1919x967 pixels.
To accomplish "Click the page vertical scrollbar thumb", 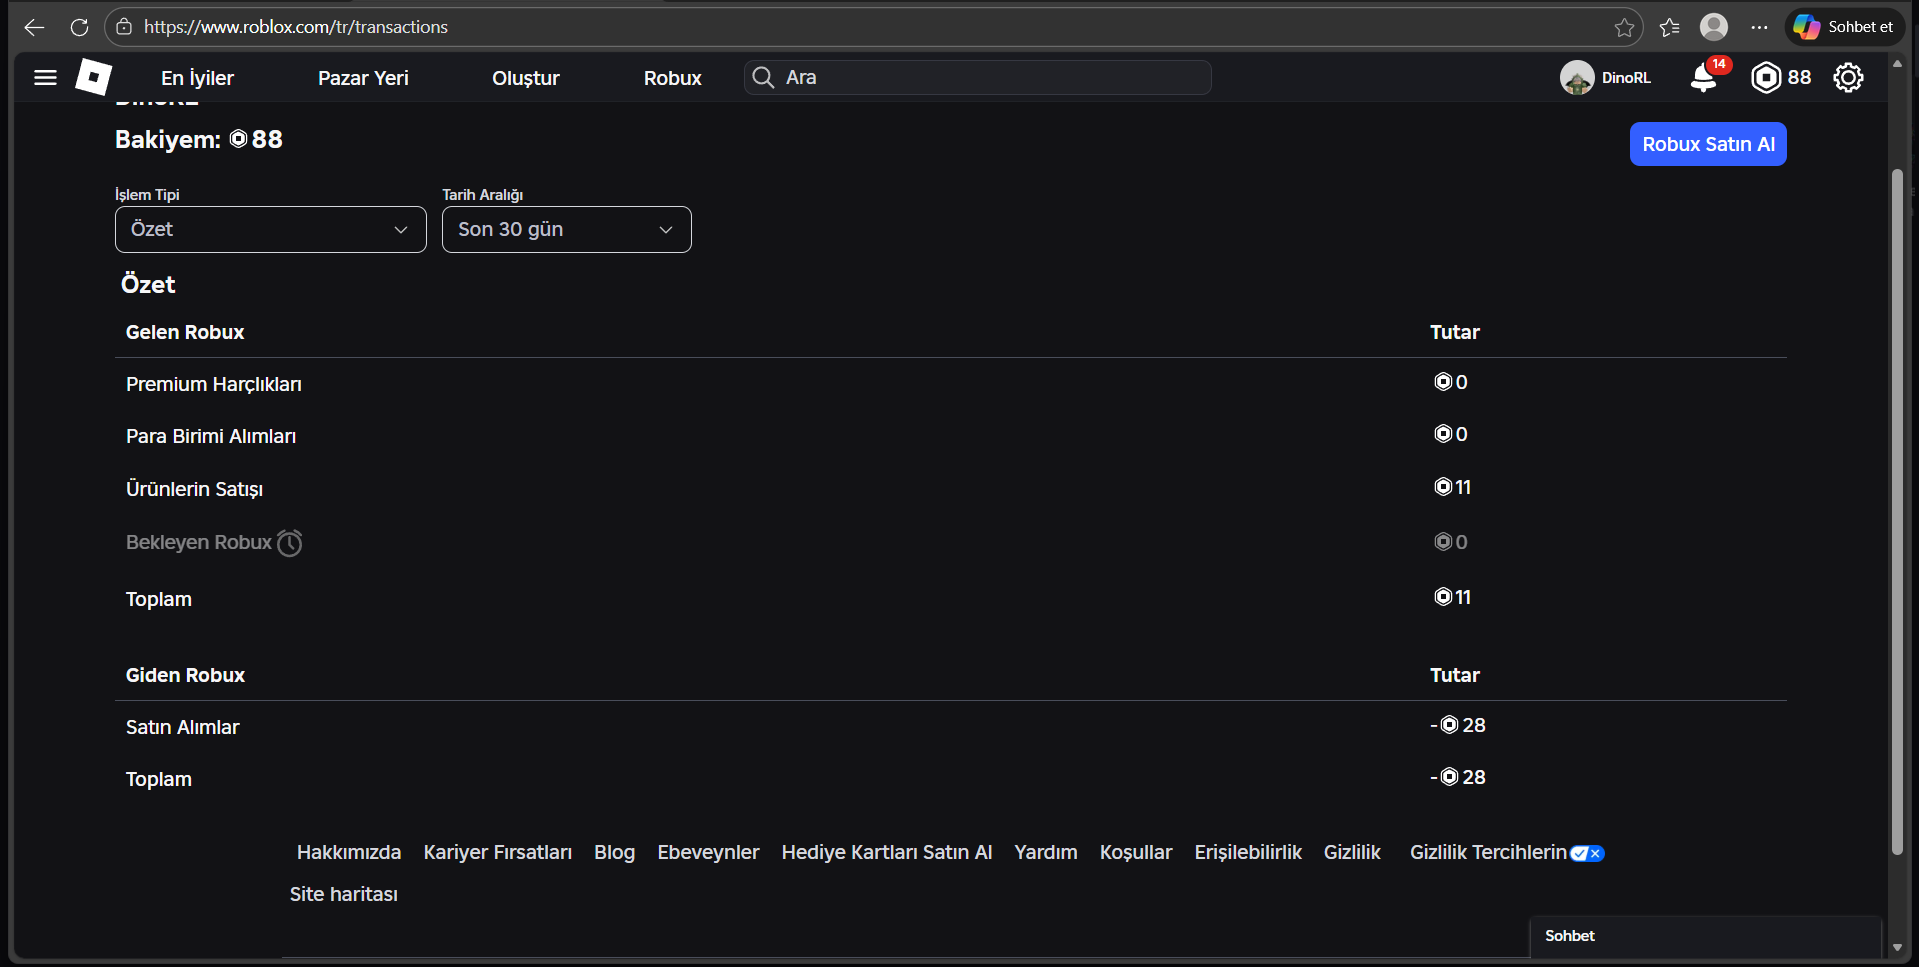I will 1897,512.
